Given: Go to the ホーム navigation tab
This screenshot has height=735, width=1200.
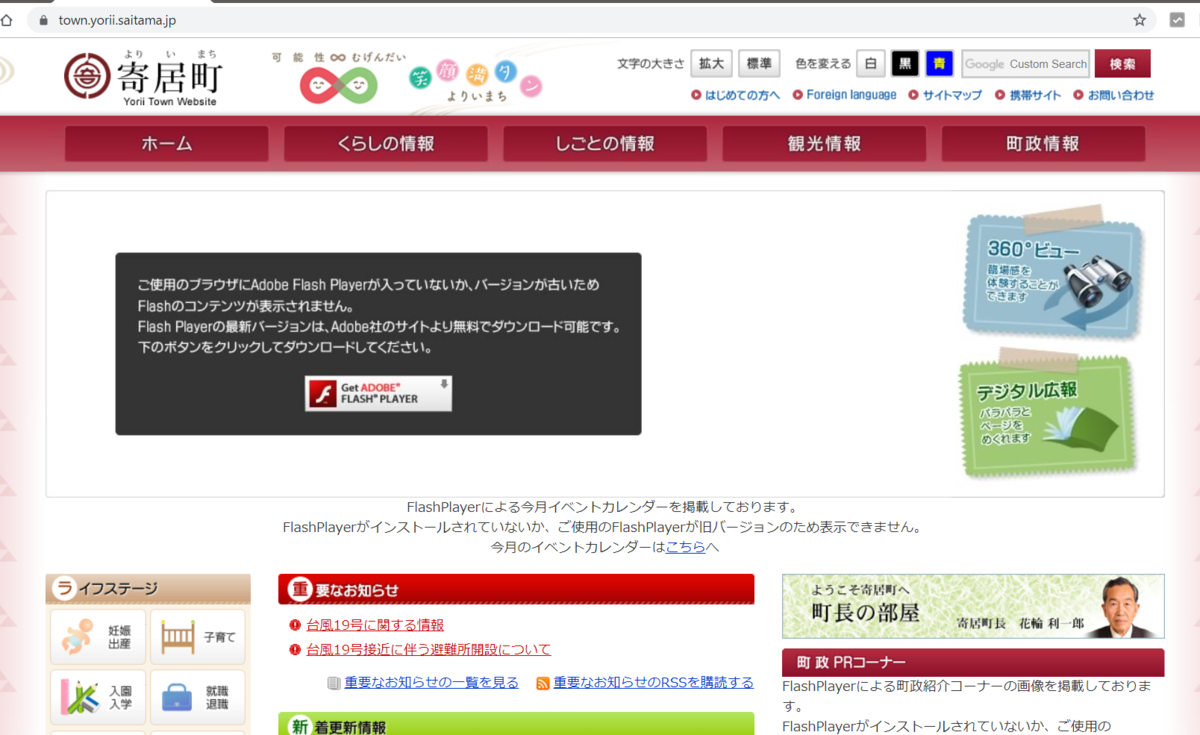Looking at the screenshot, I should click(x=167, y=143).
